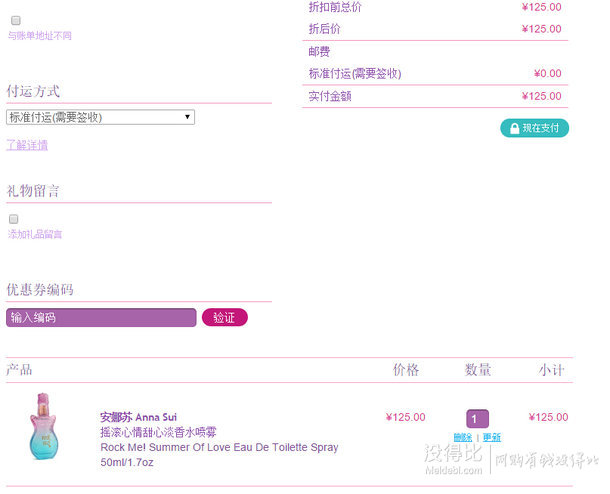Click the 产品 column header

(x=19, y=370)
